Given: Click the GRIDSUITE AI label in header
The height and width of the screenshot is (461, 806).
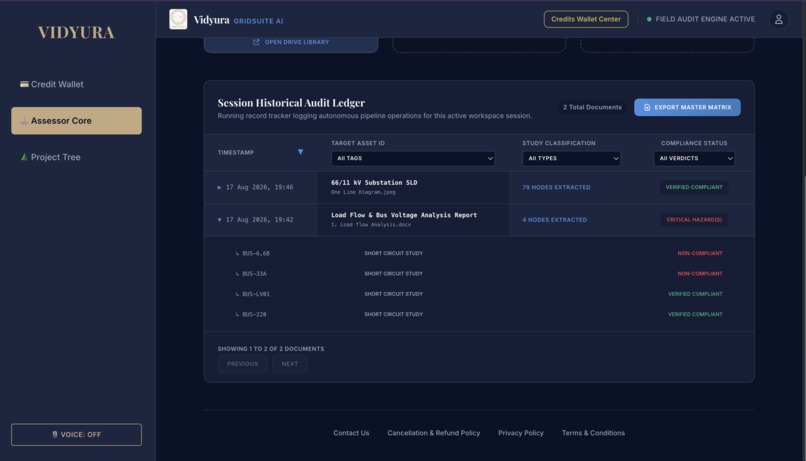Looking at the screenshot, I should click(x=258, y=21).
